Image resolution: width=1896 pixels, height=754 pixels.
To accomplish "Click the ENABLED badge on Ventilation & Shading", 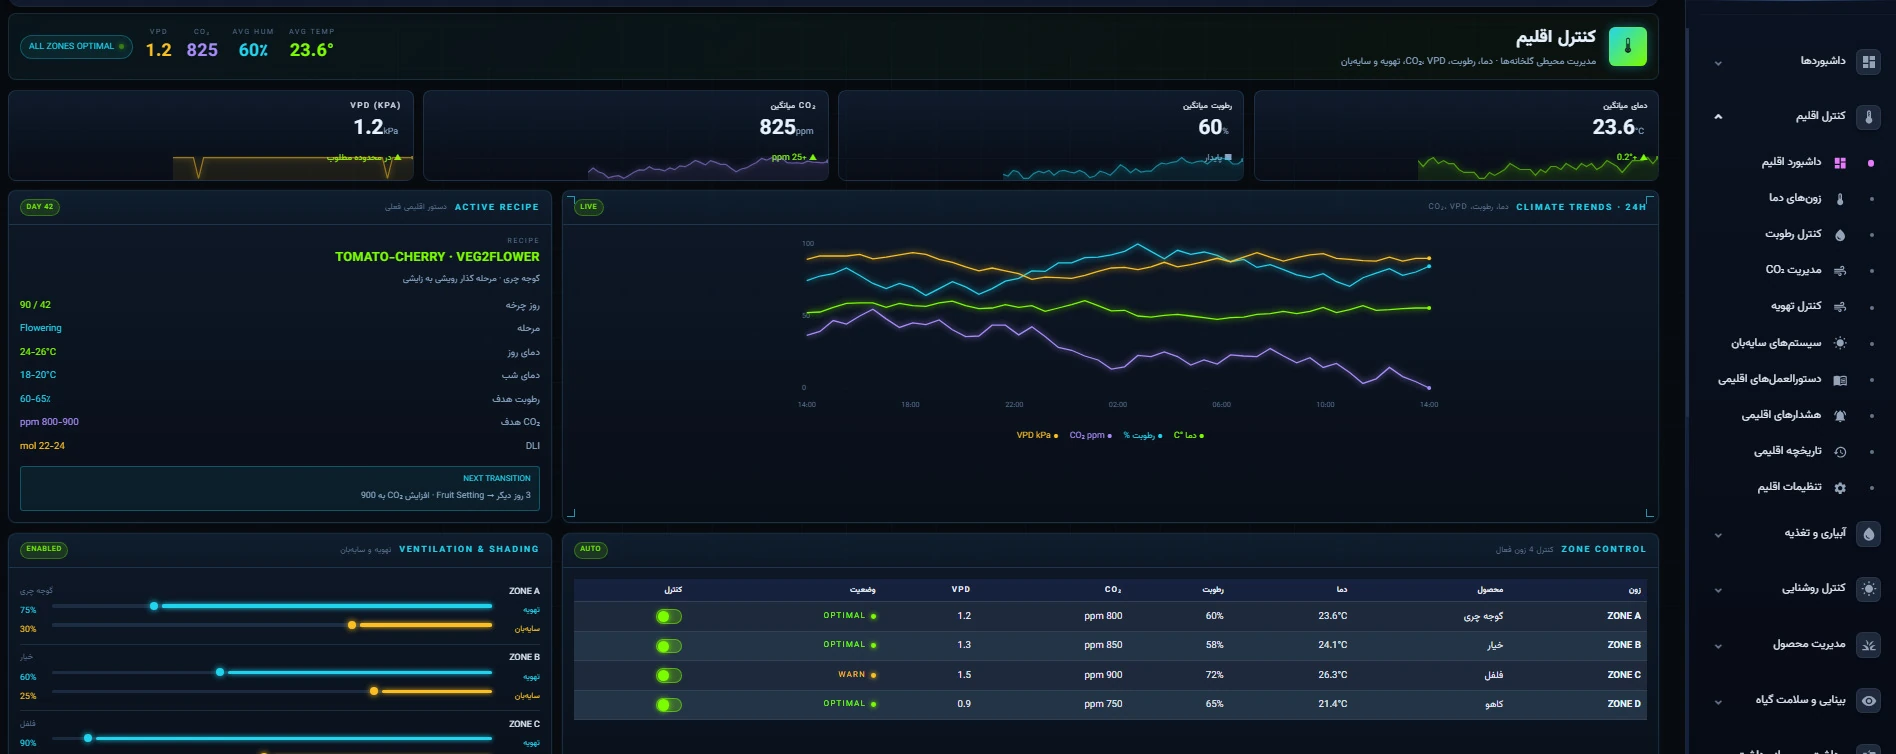I will point(43,549).
